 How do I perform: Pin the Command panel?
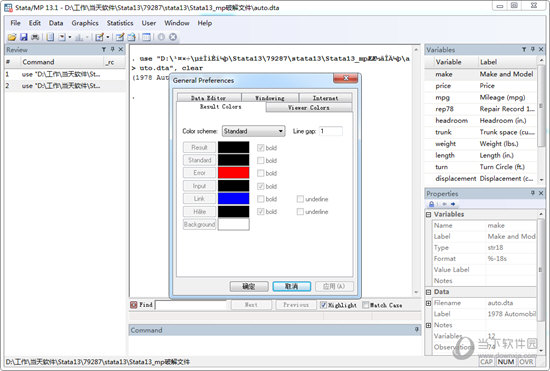pos(417,329)
